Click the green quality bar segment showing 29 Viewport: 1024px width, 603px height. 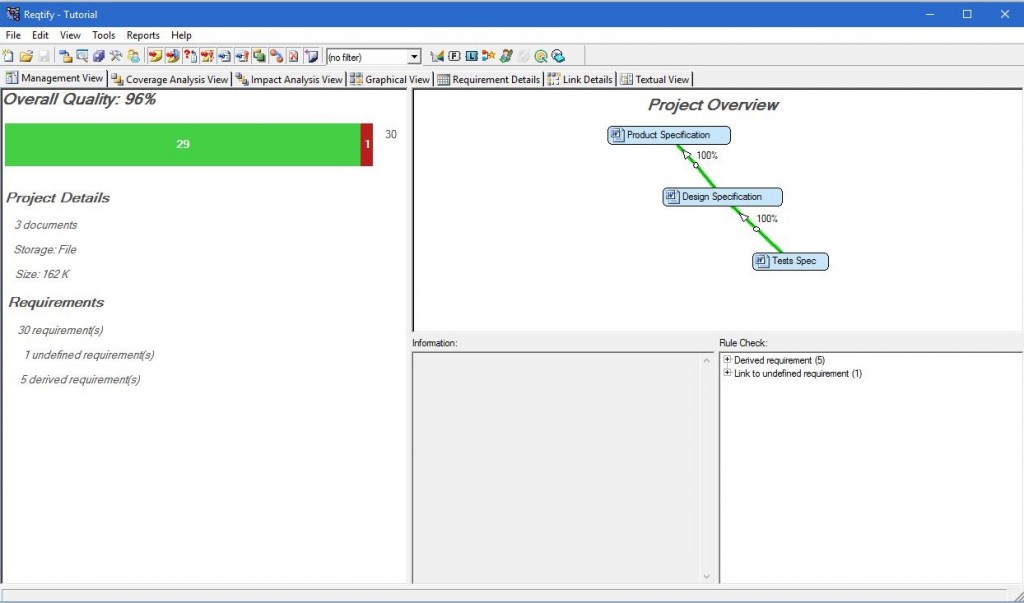click(x=183, y=144)
